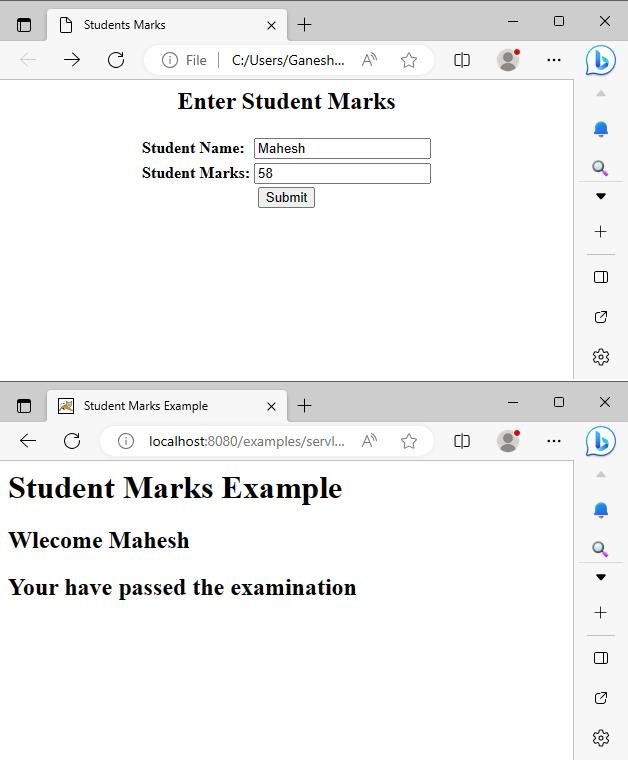Click Read aloud icon in top window

pos(369,60)
